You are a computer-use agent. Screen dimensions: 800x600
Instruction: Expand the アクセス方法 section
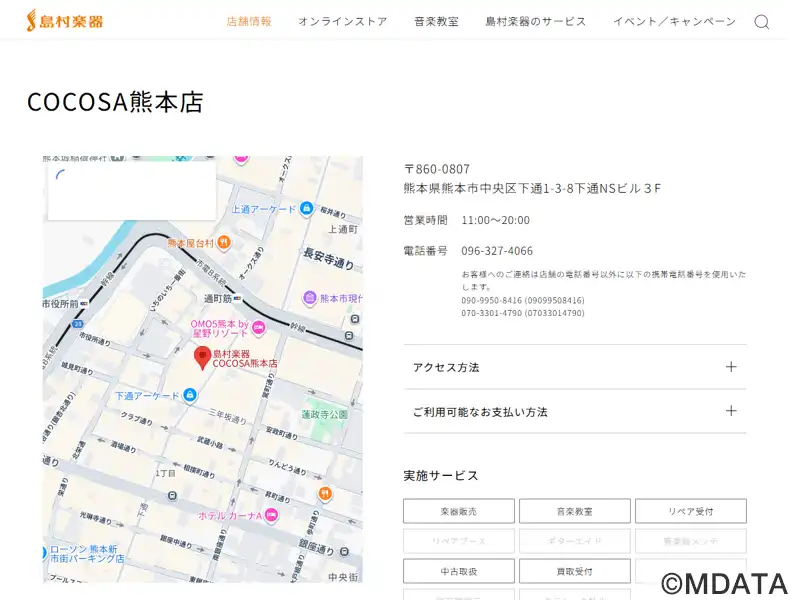575,367
